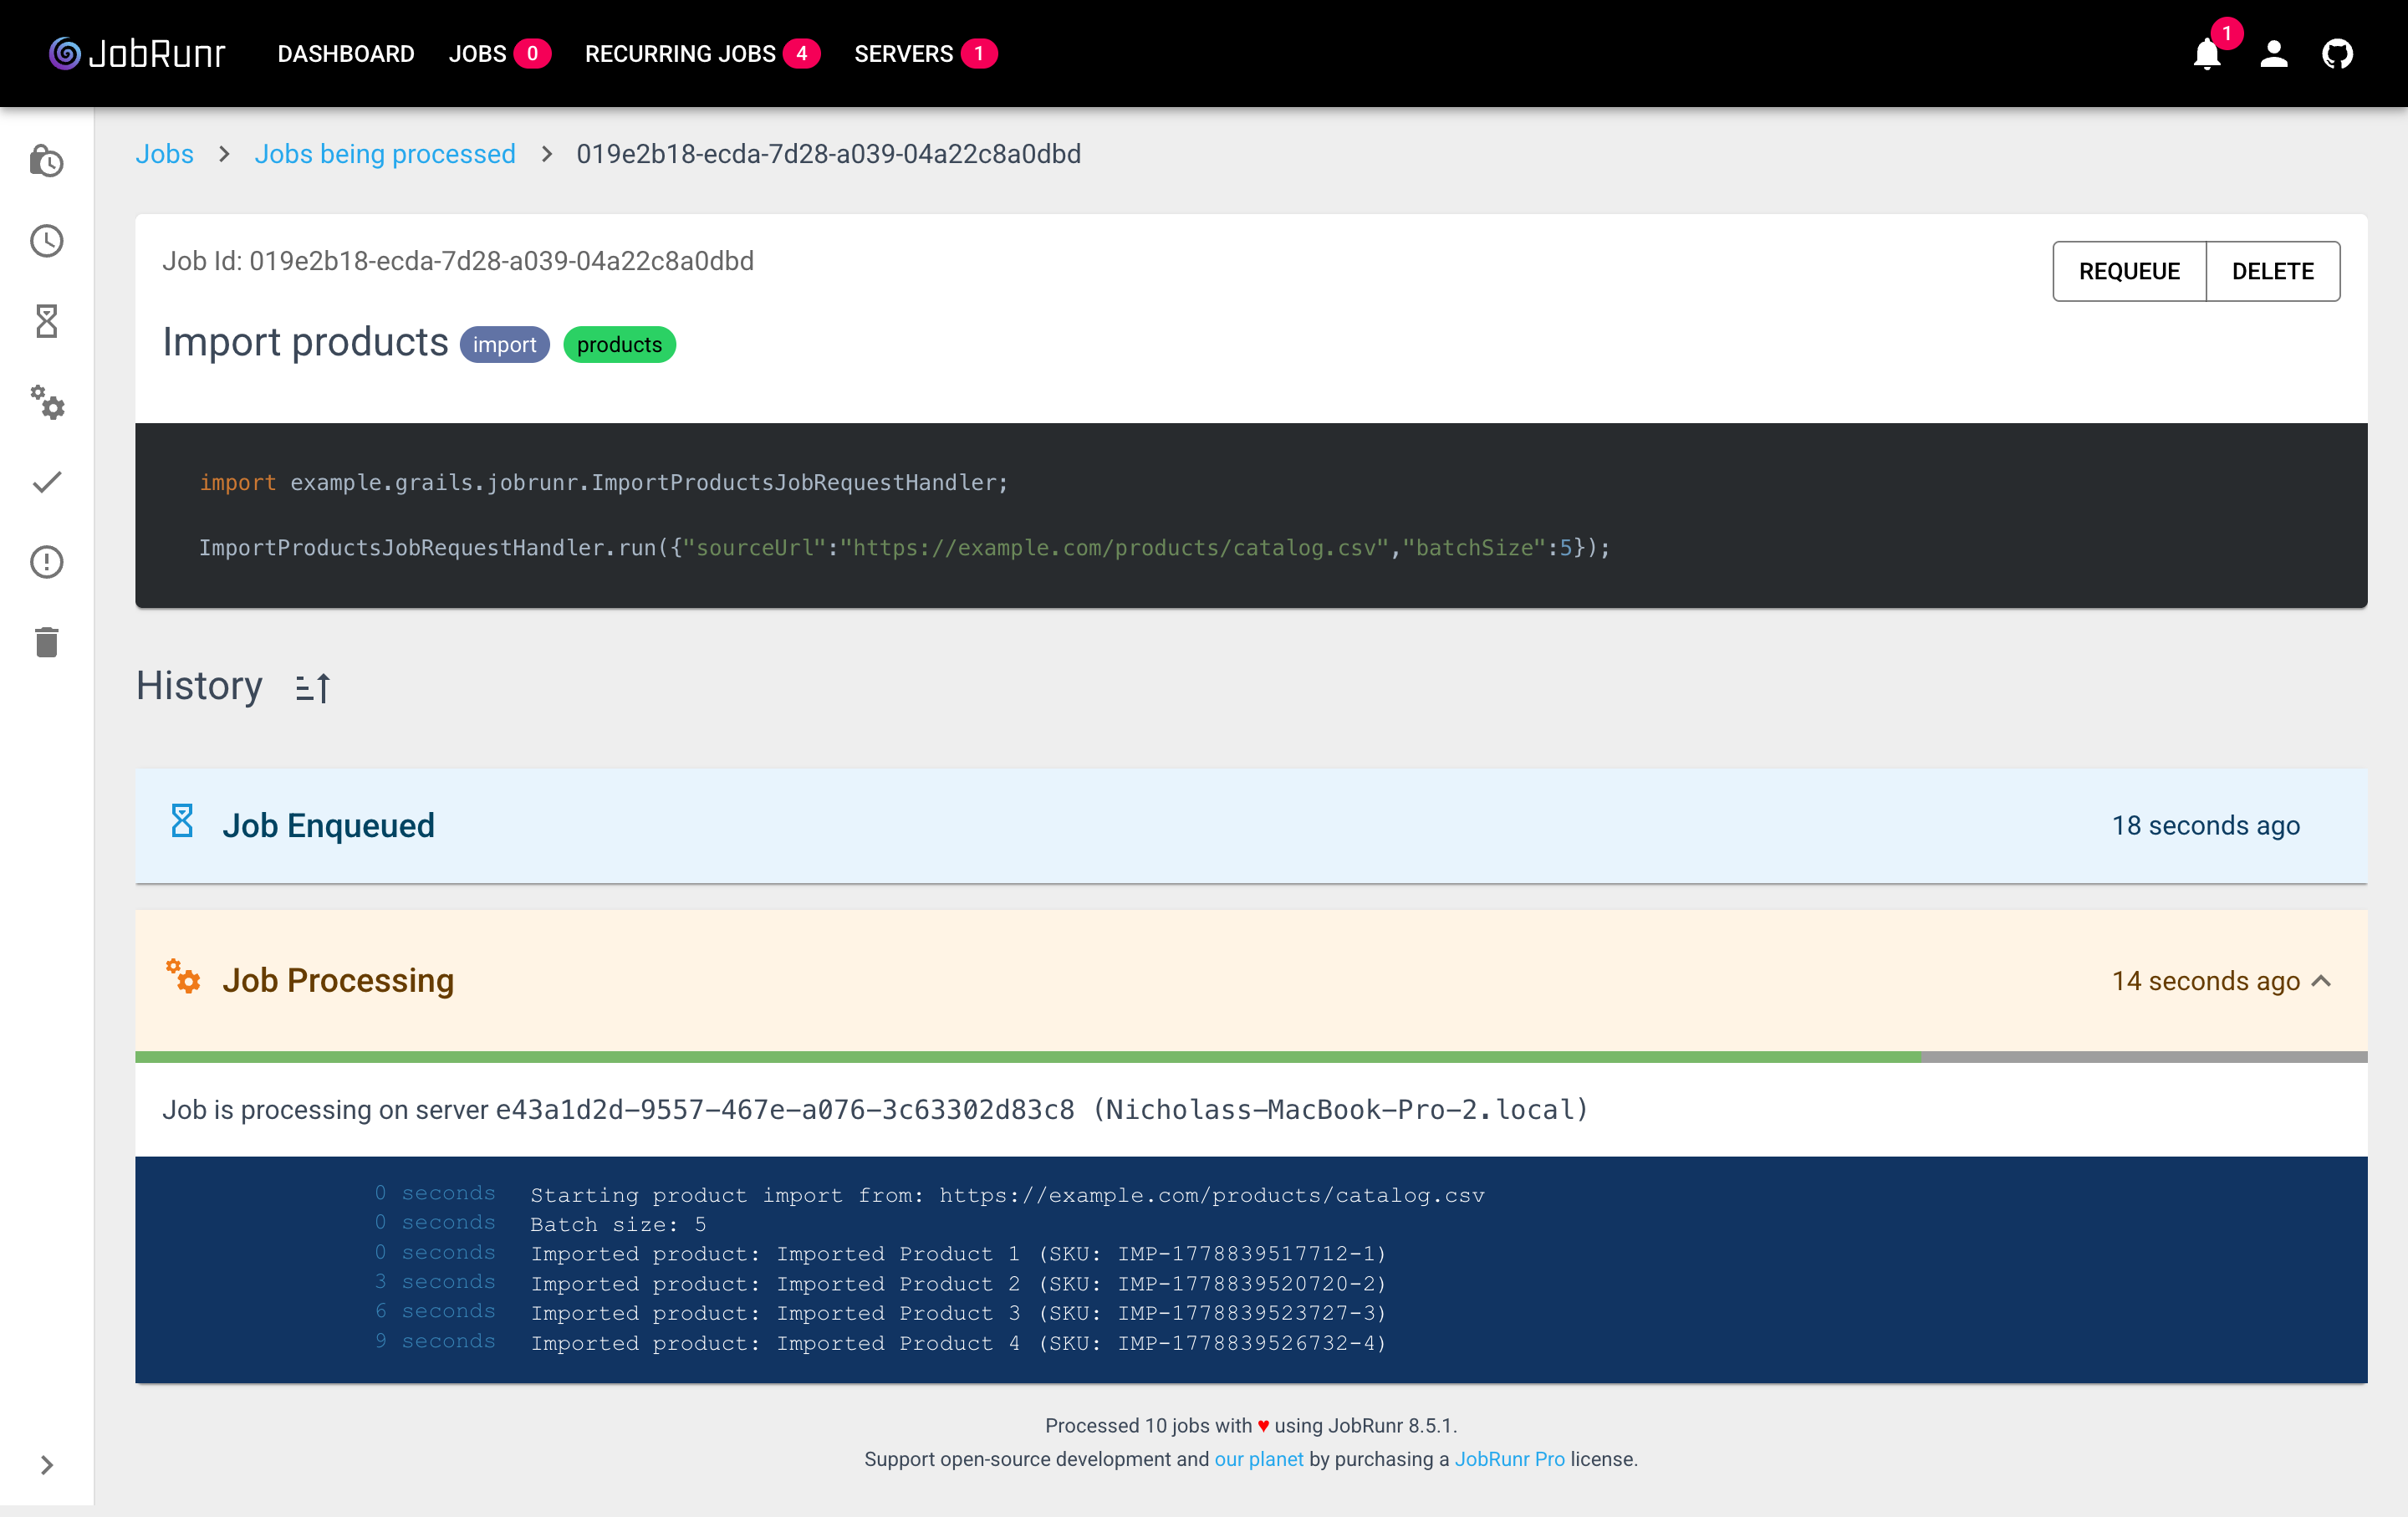Click the Recurring Jobs count badge 4
The width and height of the screenshot is (2408, 1517).
click(801, 54)
